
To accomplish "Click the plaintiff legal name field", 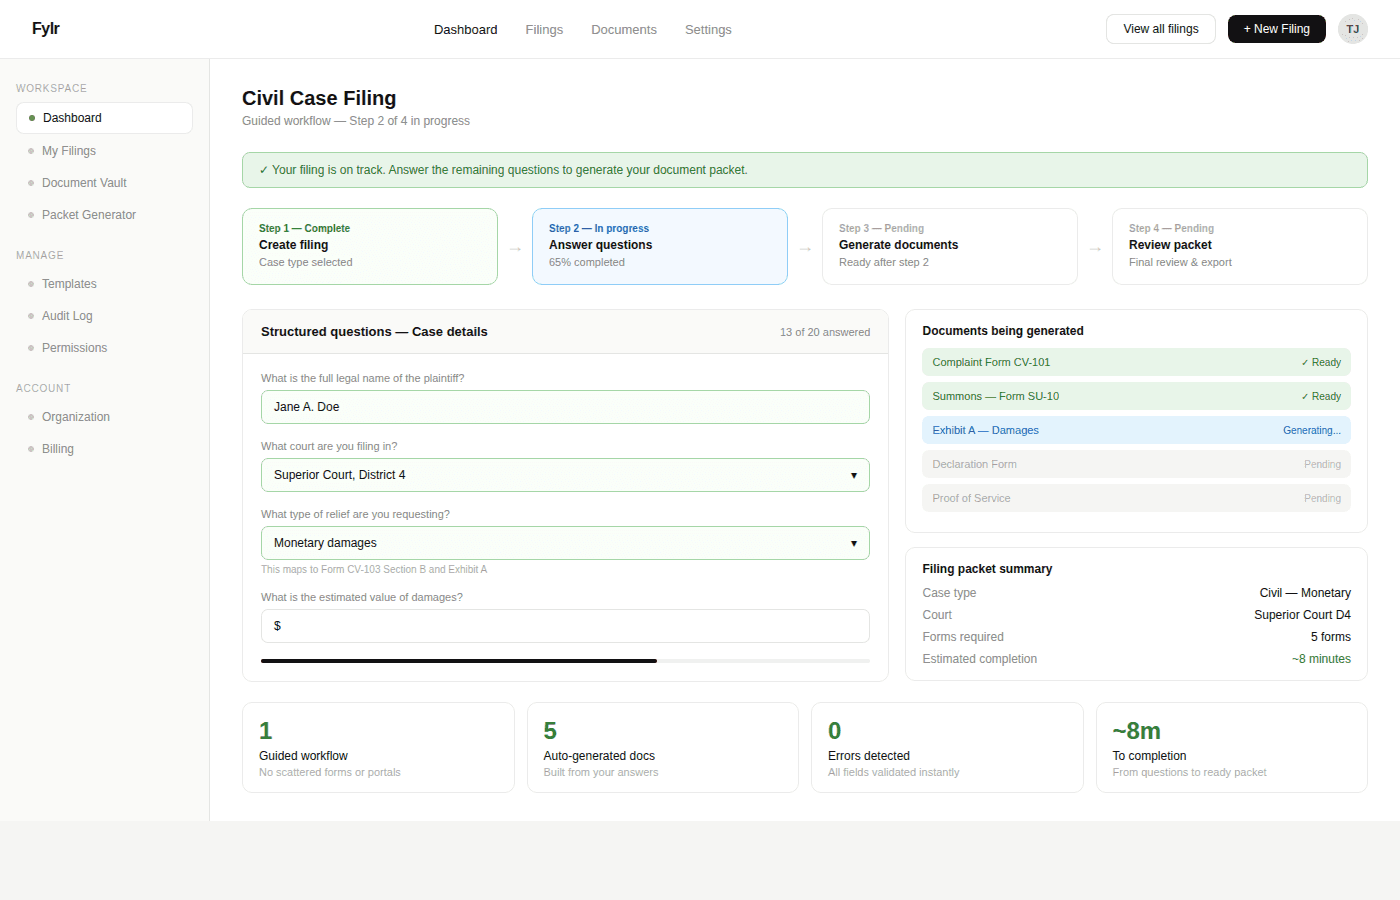I will tap(565, 407).
